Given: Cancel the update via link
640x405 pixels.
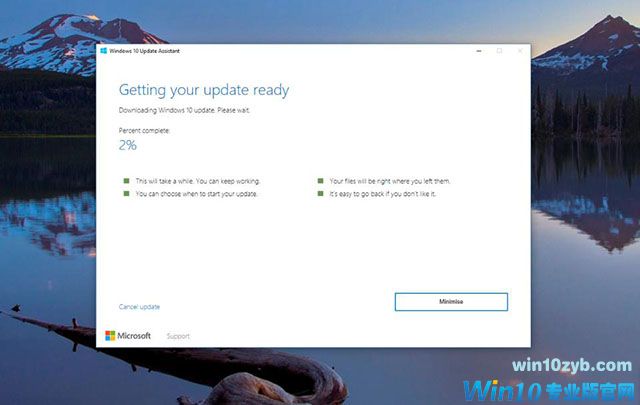Looking at the screenshot, I should [x=139, y=307].
